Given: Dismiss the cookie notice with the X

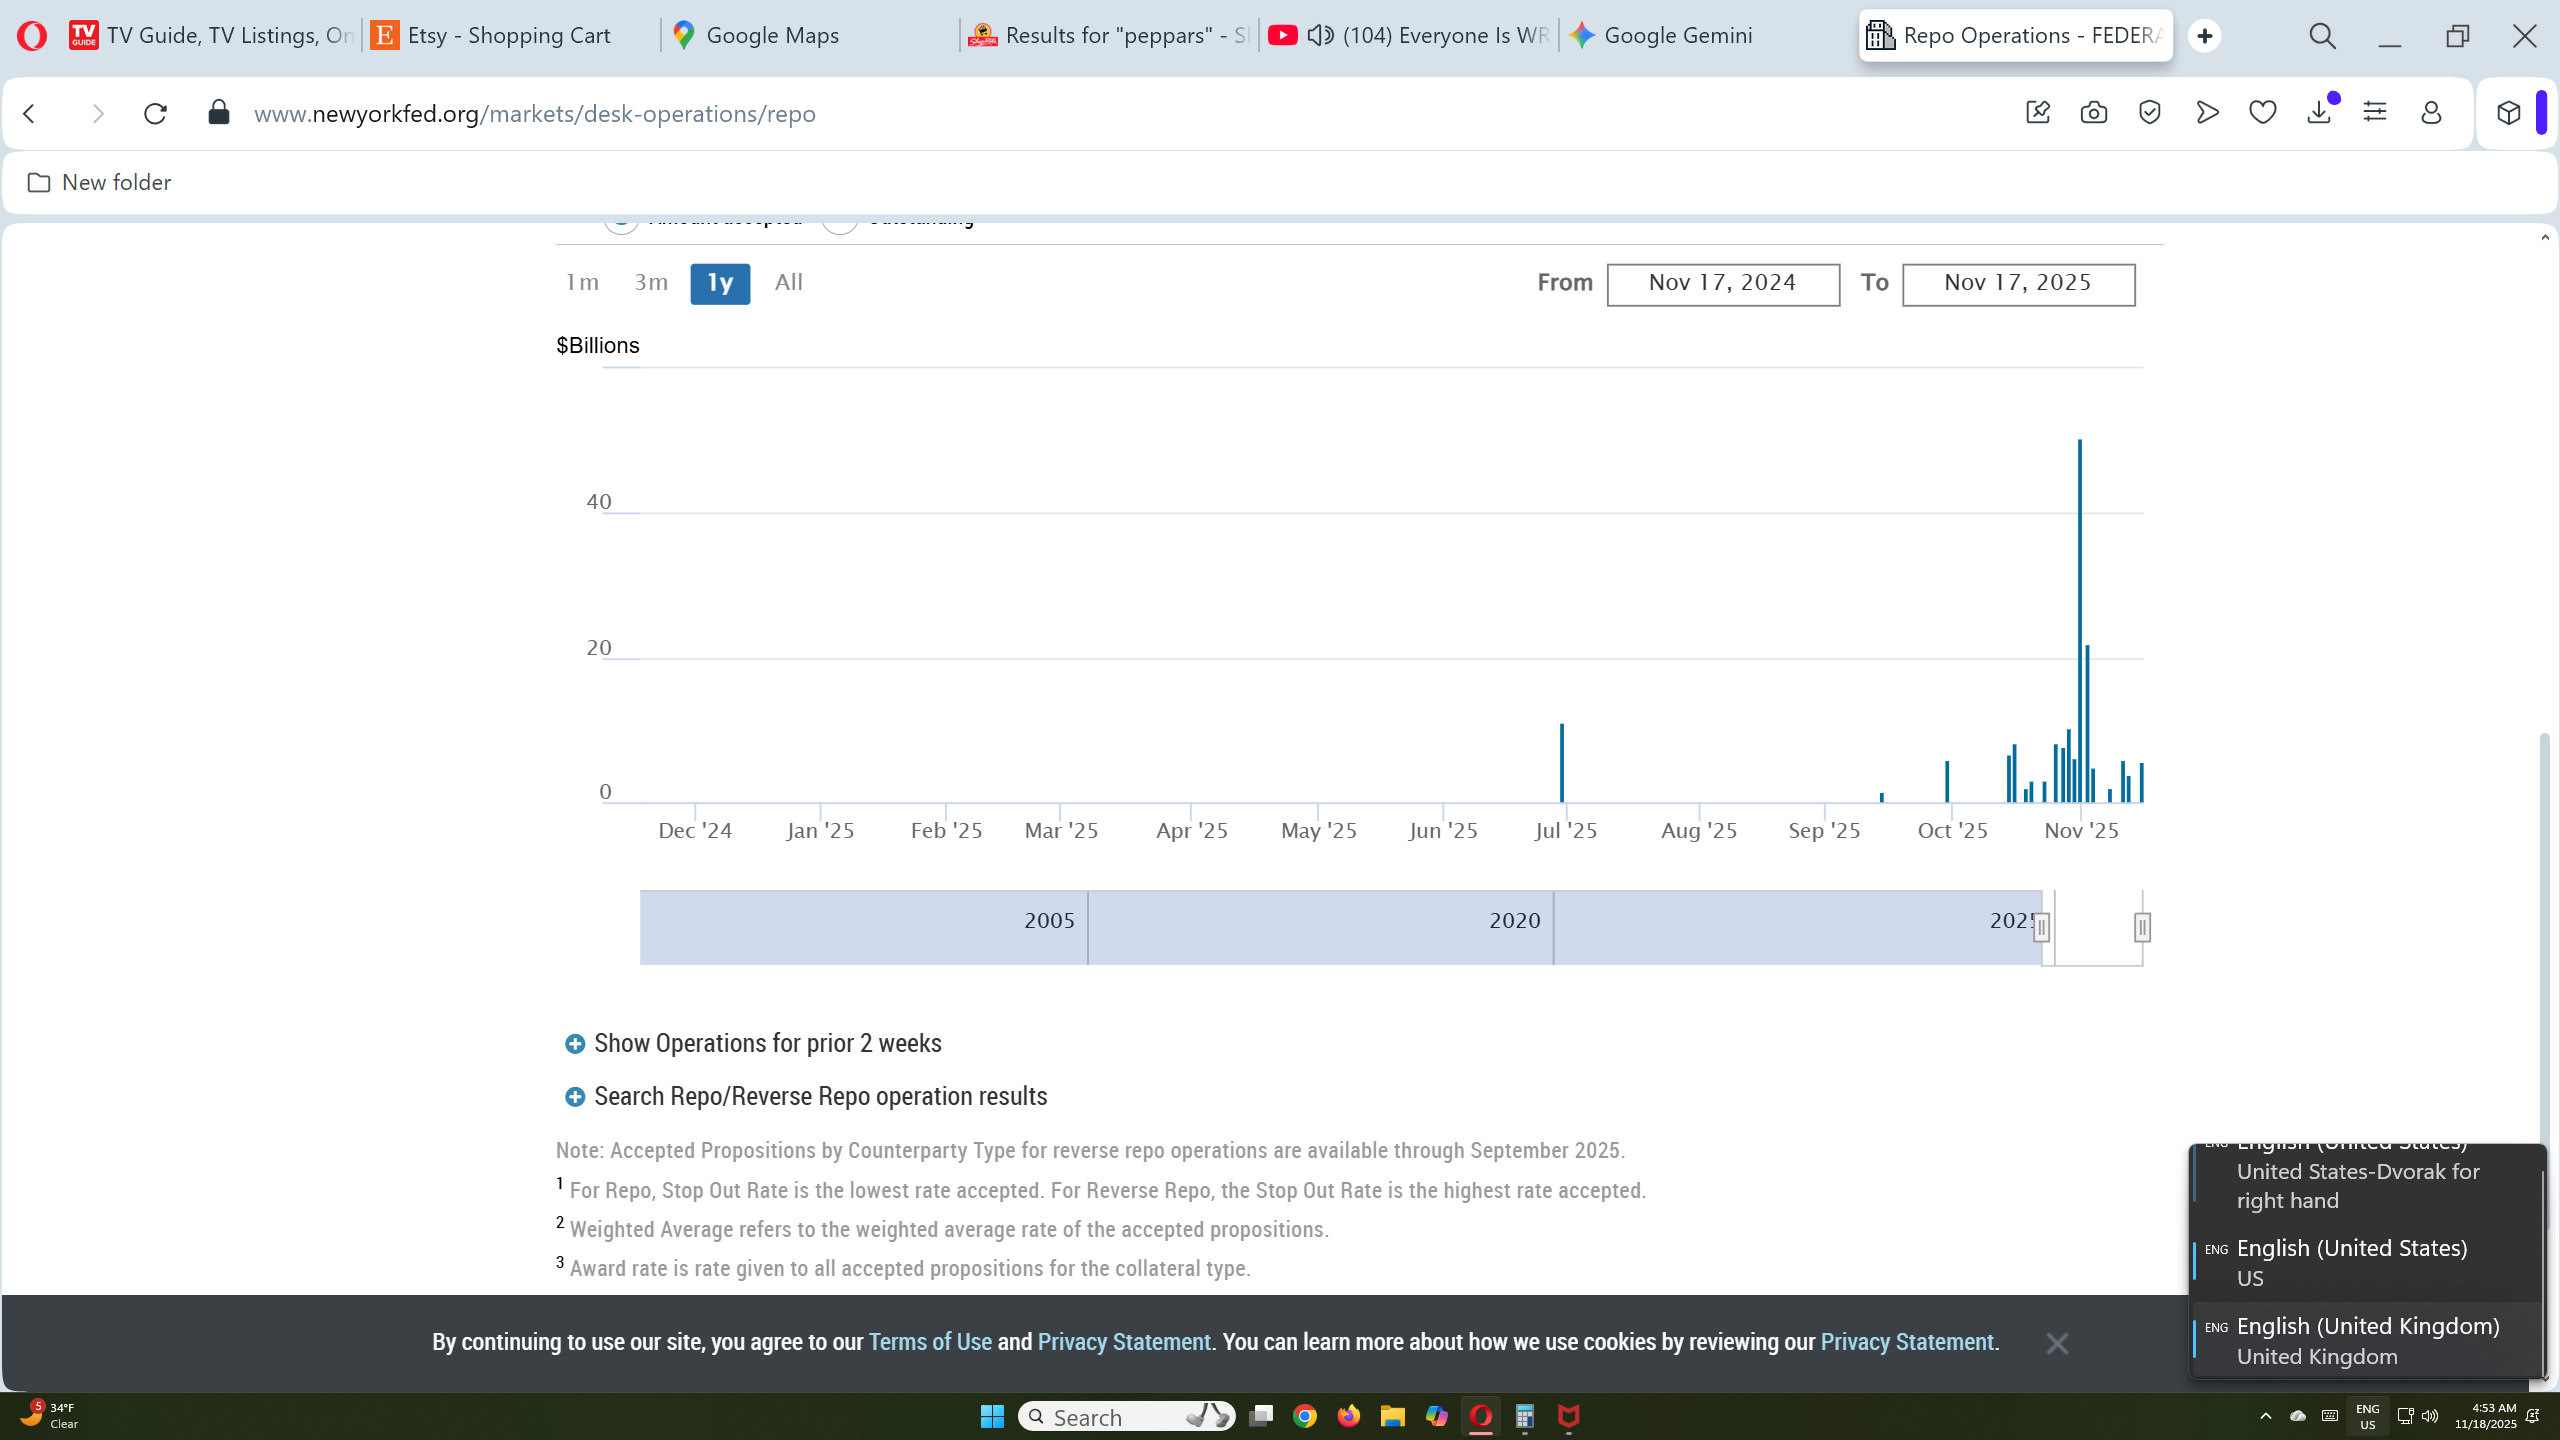Looking at the screenshot, I should tap(2057, 1343).
